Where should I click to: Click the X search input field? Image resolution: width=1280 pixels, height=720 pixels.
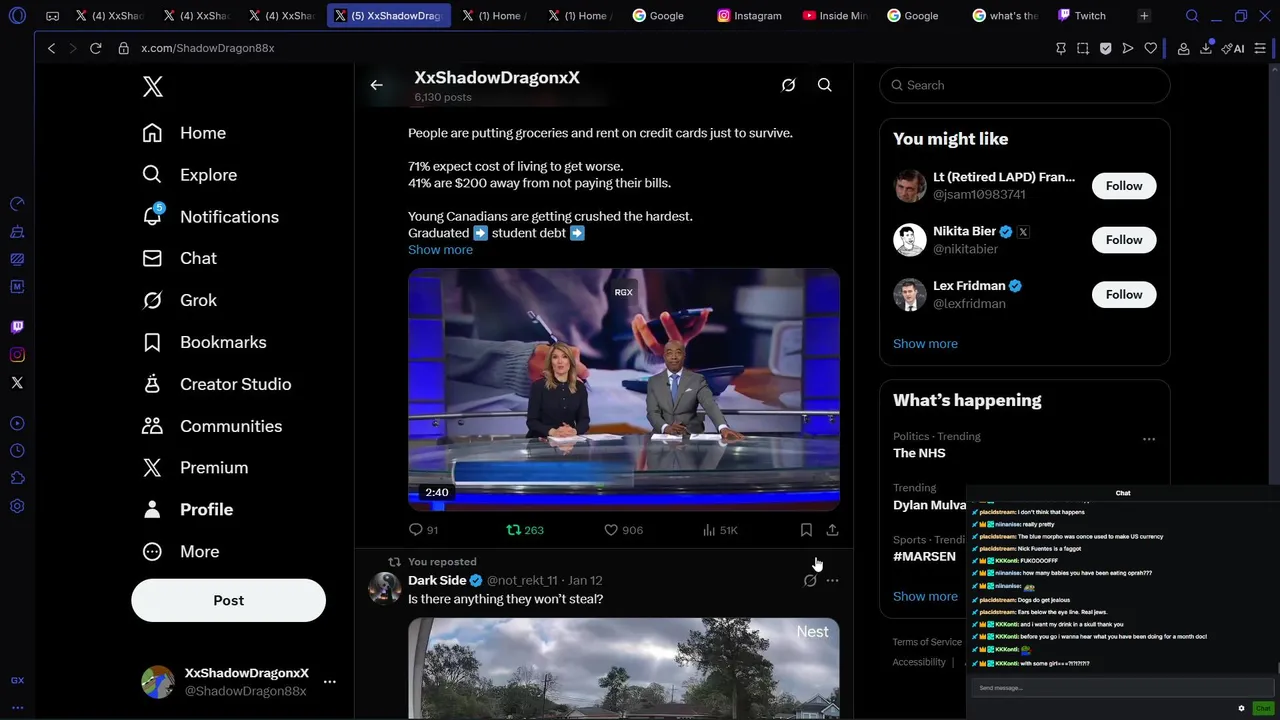click(1025, 85)
